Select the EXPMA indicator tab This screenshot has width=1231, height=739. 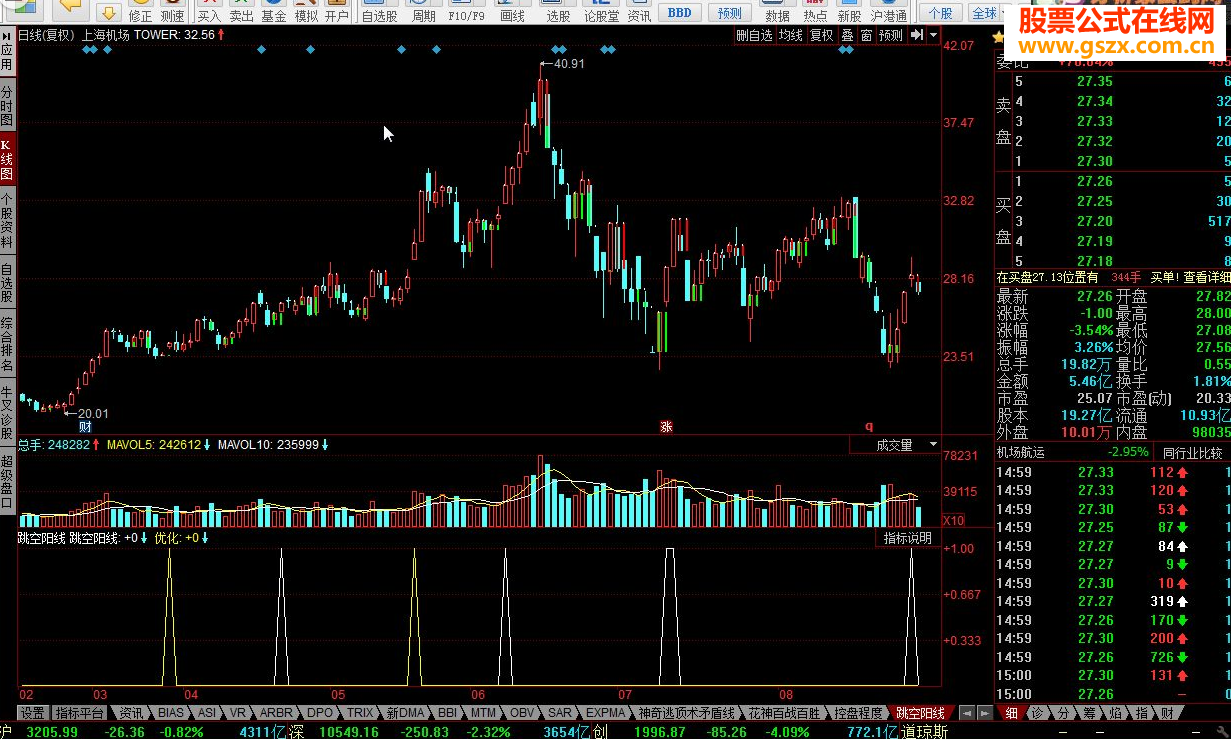pos(606,713)
